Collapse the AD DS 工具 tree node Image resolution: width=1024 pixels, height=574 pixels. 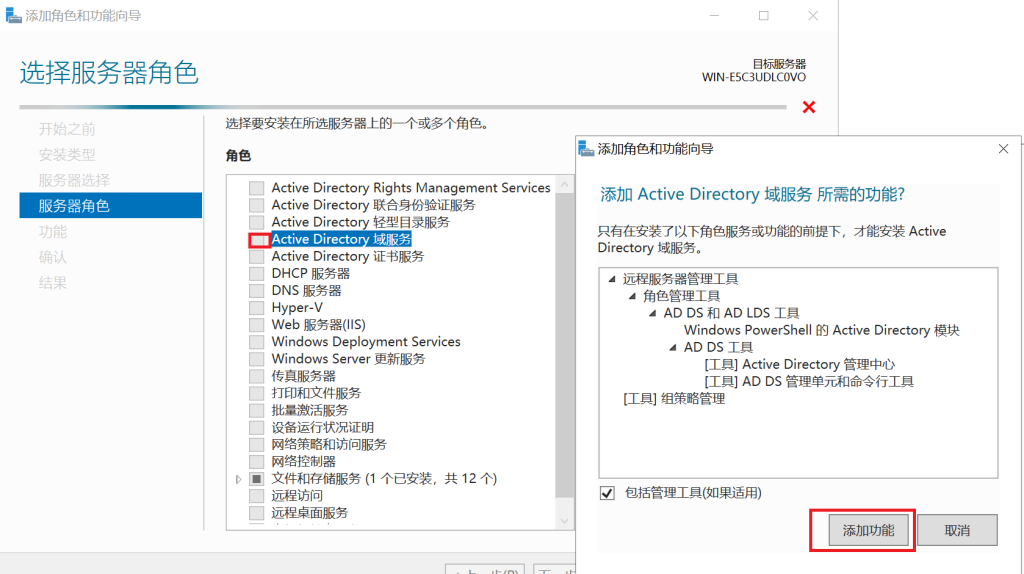pos(673,347)
